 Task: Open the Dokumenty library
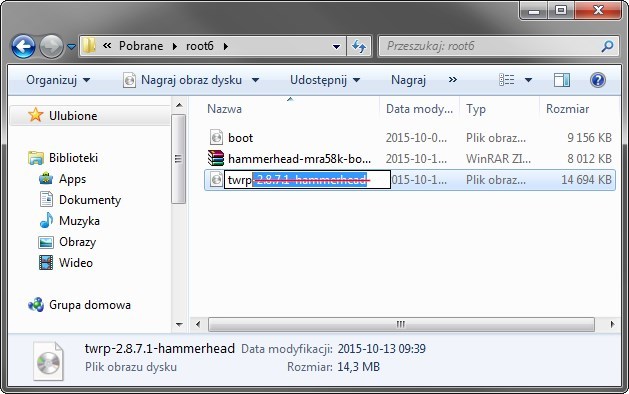90,200
